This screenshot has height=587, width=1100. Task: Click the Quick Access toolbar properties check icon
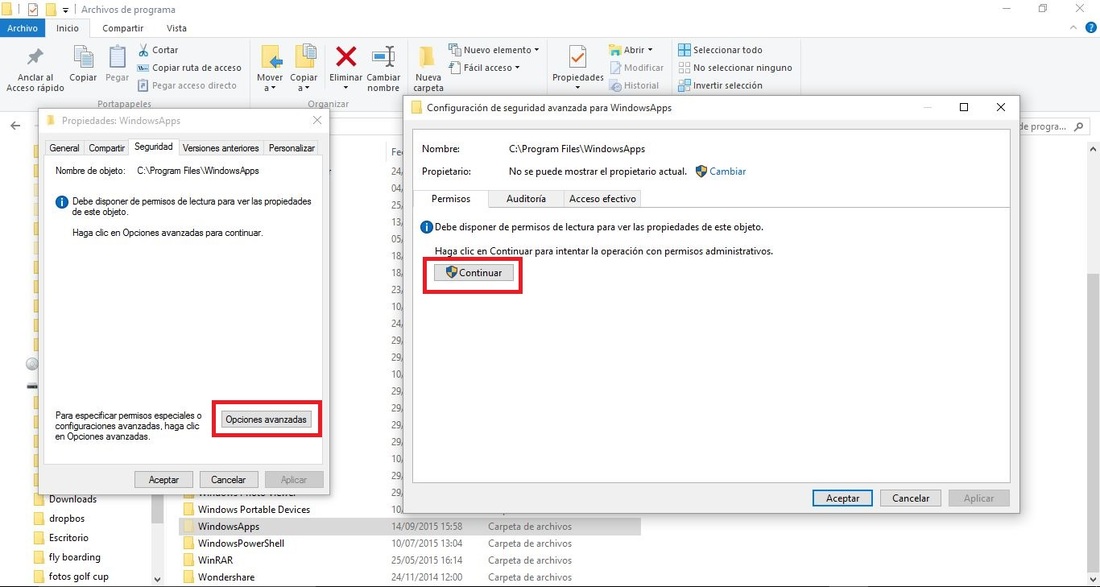pyautogui.click(x=32, y=9)
